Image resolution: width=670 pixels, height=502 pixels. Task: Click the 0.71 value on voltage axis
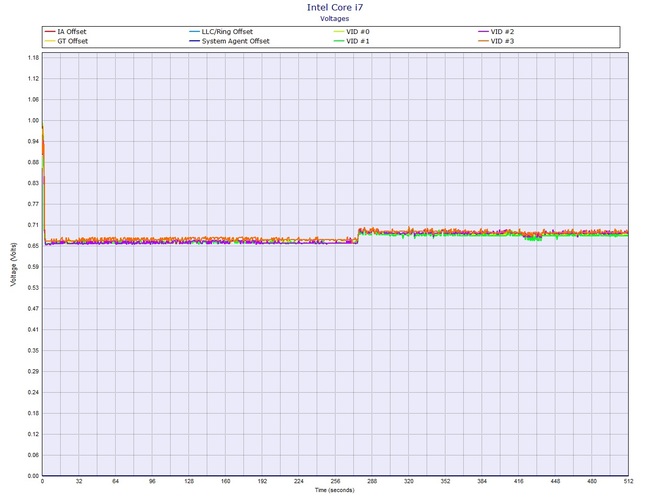[33, 225]
